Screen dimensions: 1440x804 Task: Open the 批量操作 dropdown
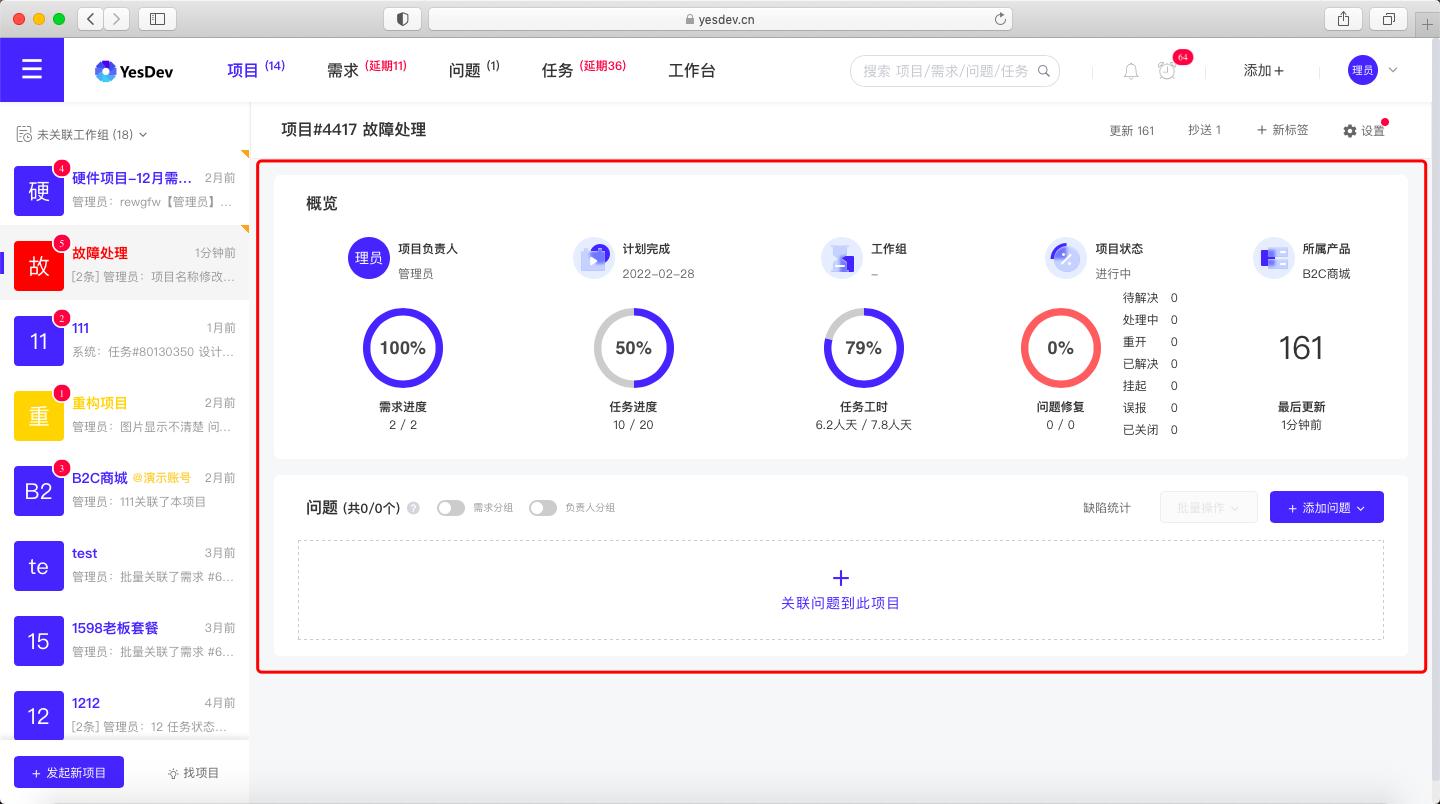pos(1208,507)
